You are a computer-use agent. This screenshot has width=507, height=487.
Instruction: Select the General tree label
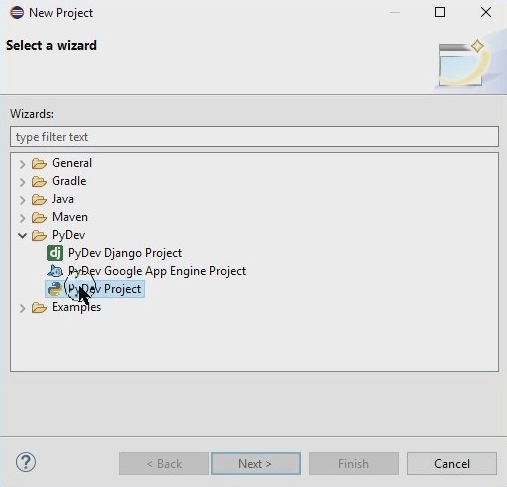click(72, 163)
